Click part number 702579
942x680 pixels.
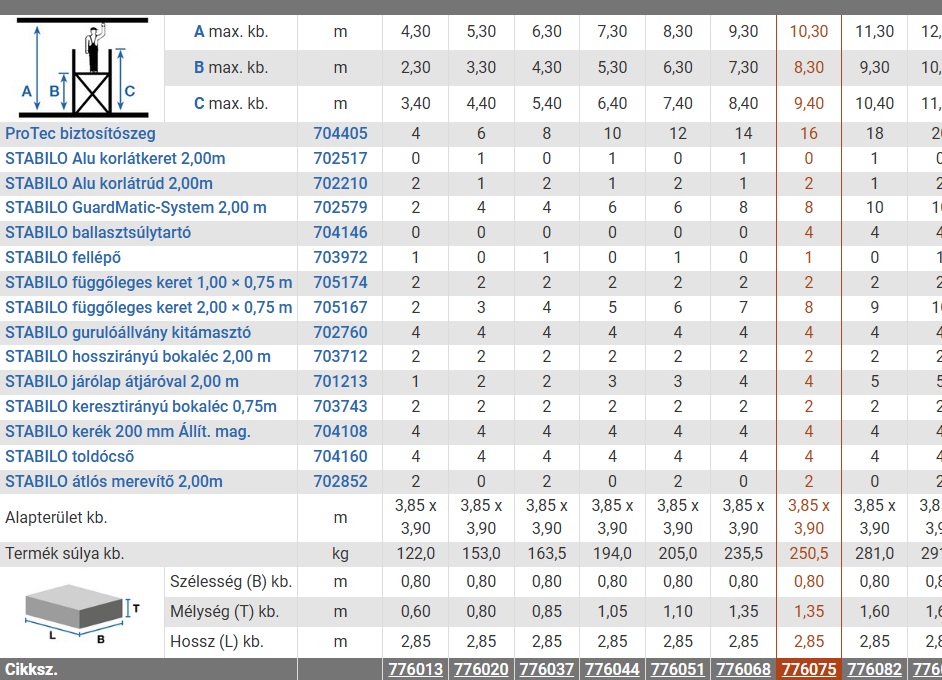click(x=340, y=208)
